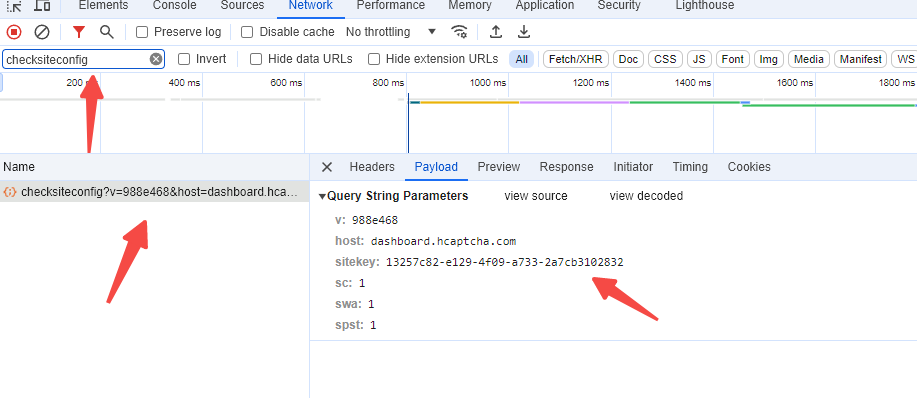Export HAR file download icon
This screenshot has width=917, height=398.
point(524,32)
